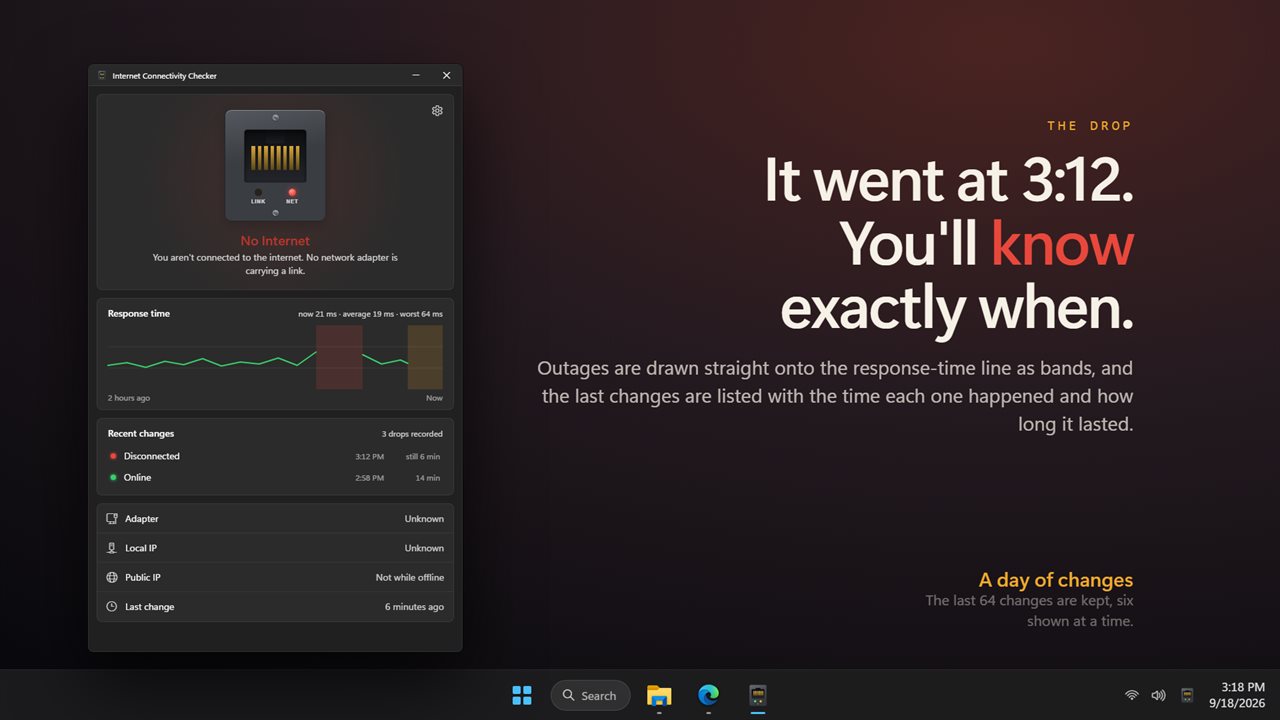Click the taskbar Search box
Image resolution: width=1280 pixels, height=720 pixels.
[x=590, y=695]
